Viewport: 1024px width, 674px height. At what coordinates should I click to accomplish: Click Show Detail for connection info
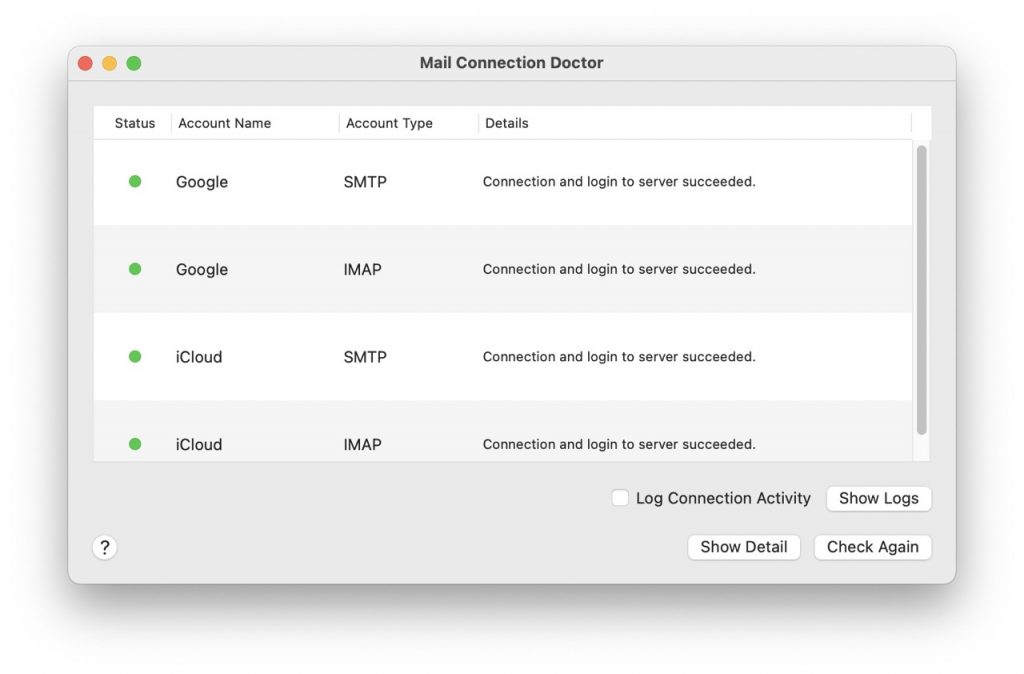coord(744,547)
